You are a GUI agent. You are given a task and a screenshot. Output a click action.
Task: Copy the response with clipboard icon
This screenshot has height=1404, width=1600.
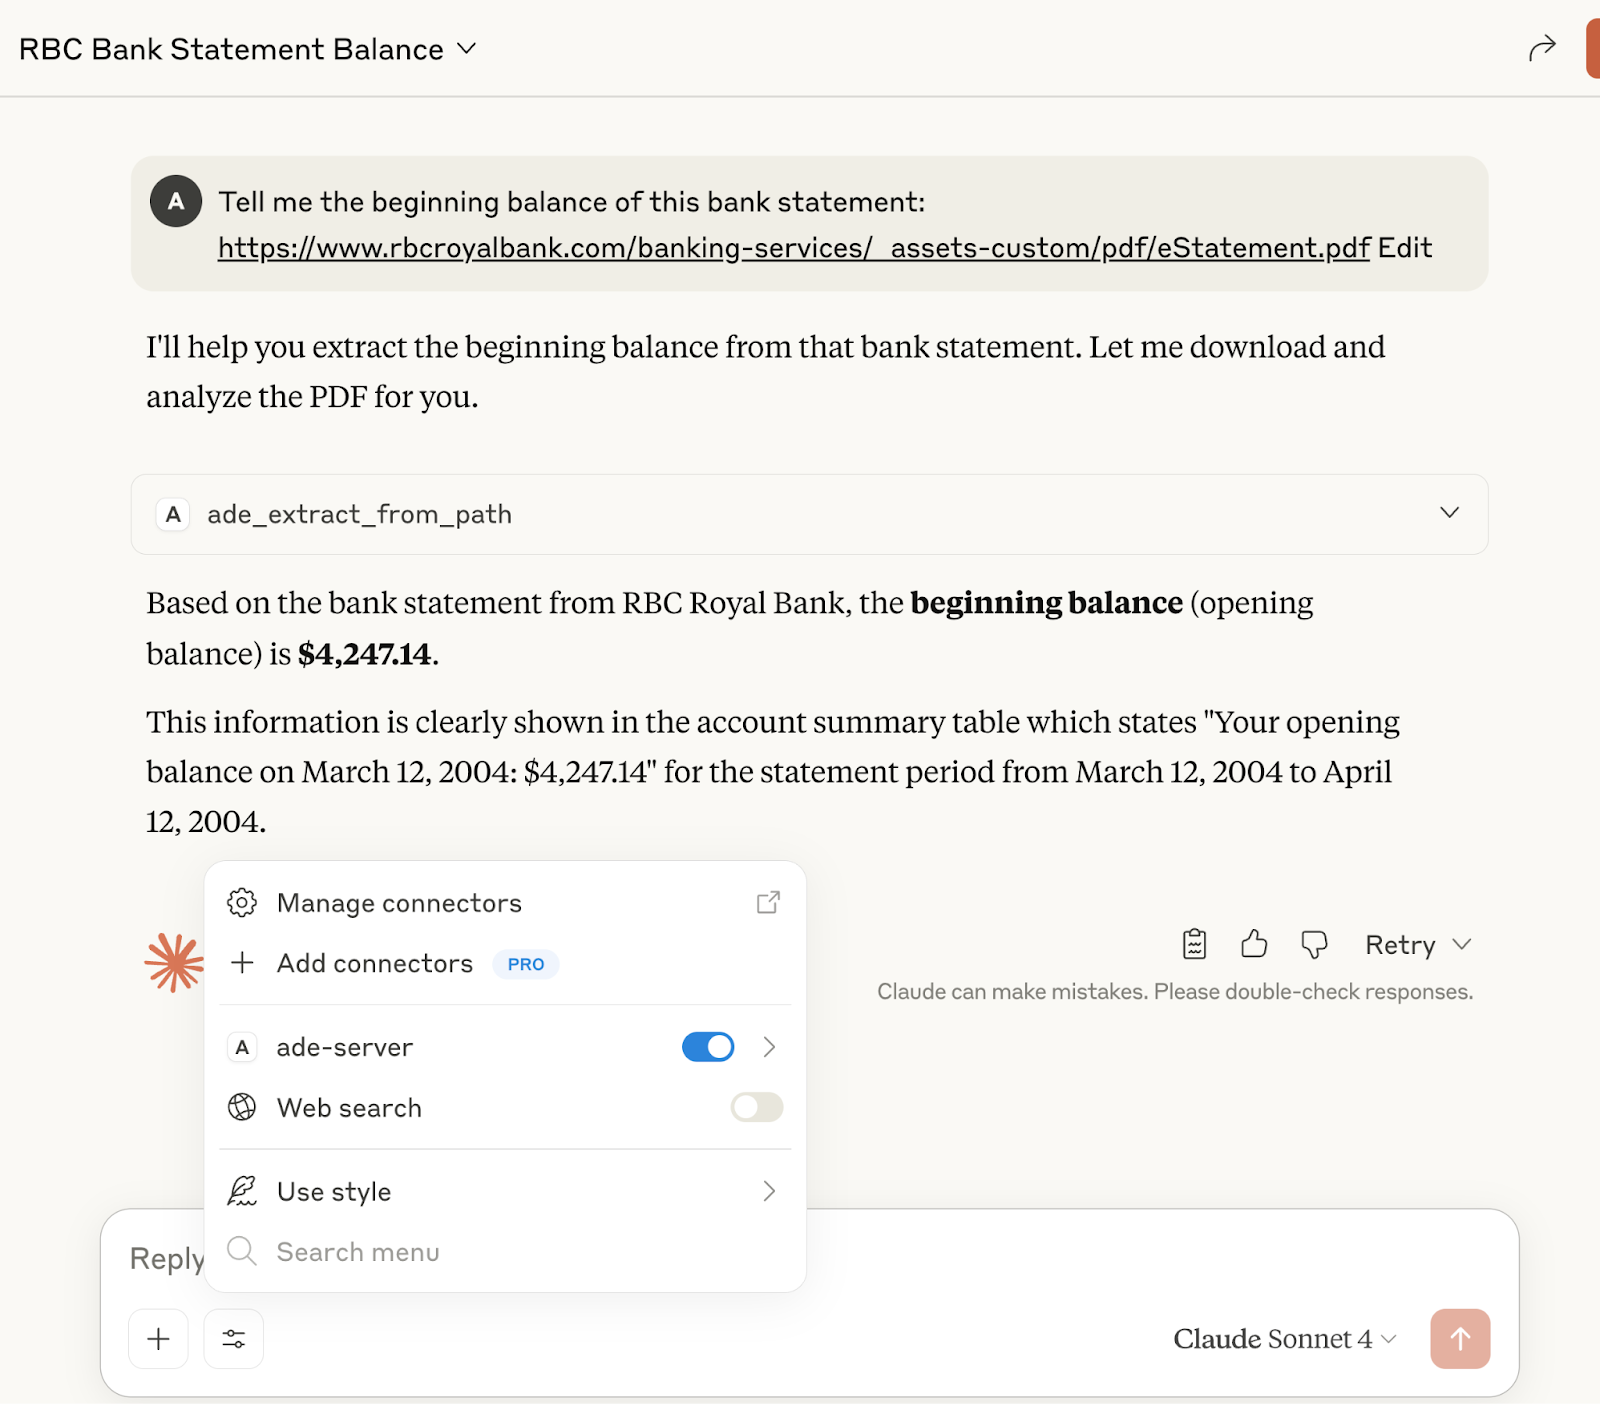point(1194,944)
